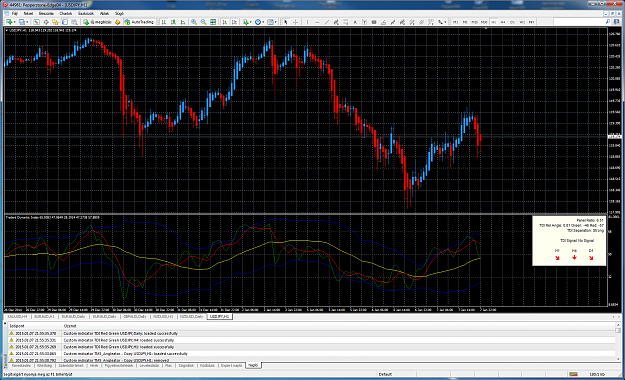
Task: Toggle the AutoTrading button
Action: point(139,22)
